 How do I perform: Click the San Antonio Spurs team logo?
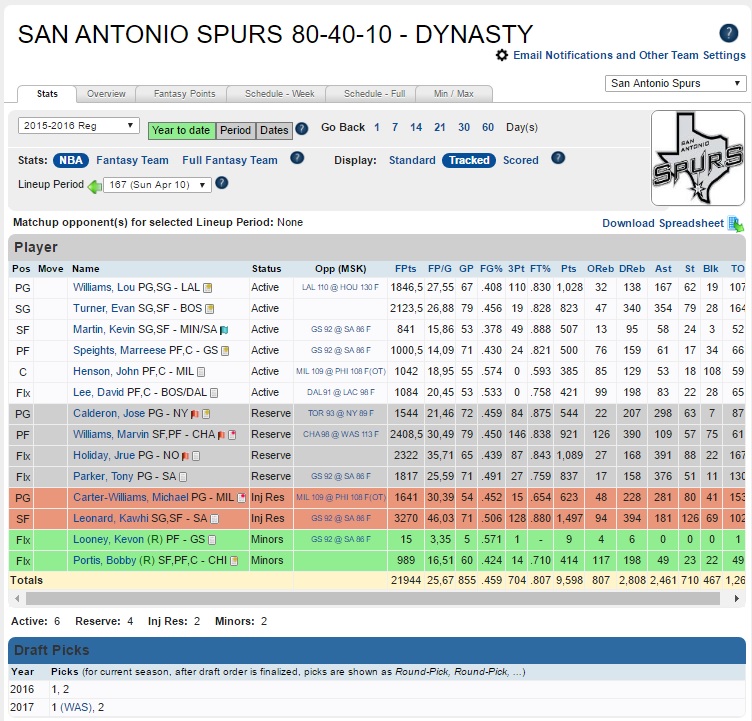(698, 158)
